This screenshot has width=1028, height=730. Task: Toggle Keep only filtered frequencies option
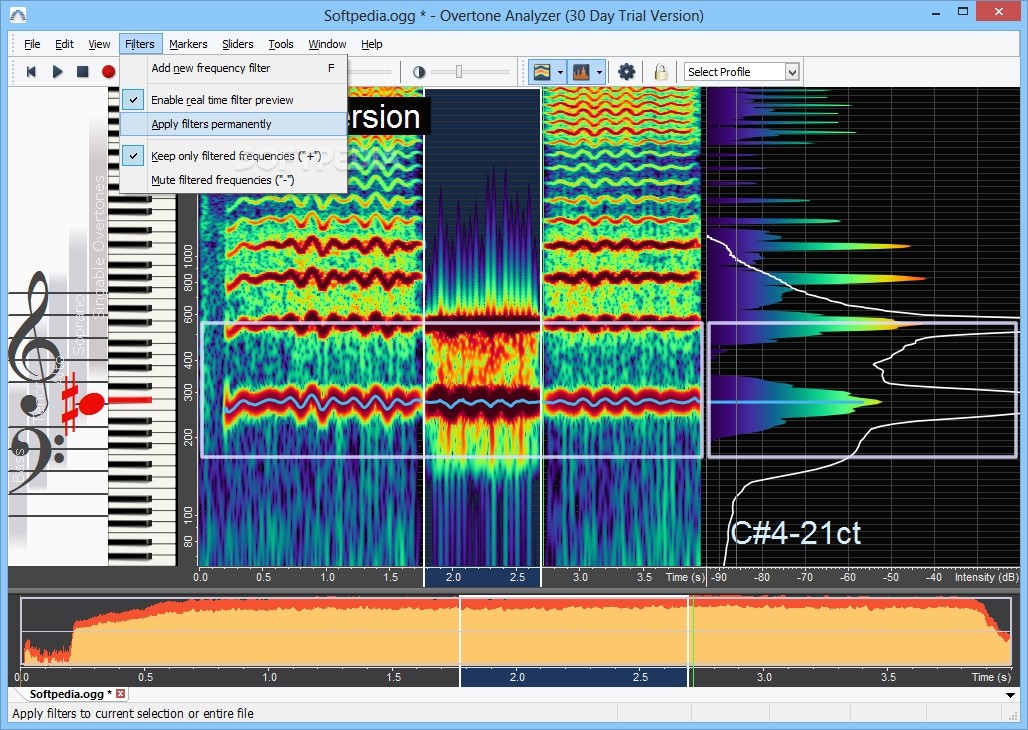click(233, 156)
